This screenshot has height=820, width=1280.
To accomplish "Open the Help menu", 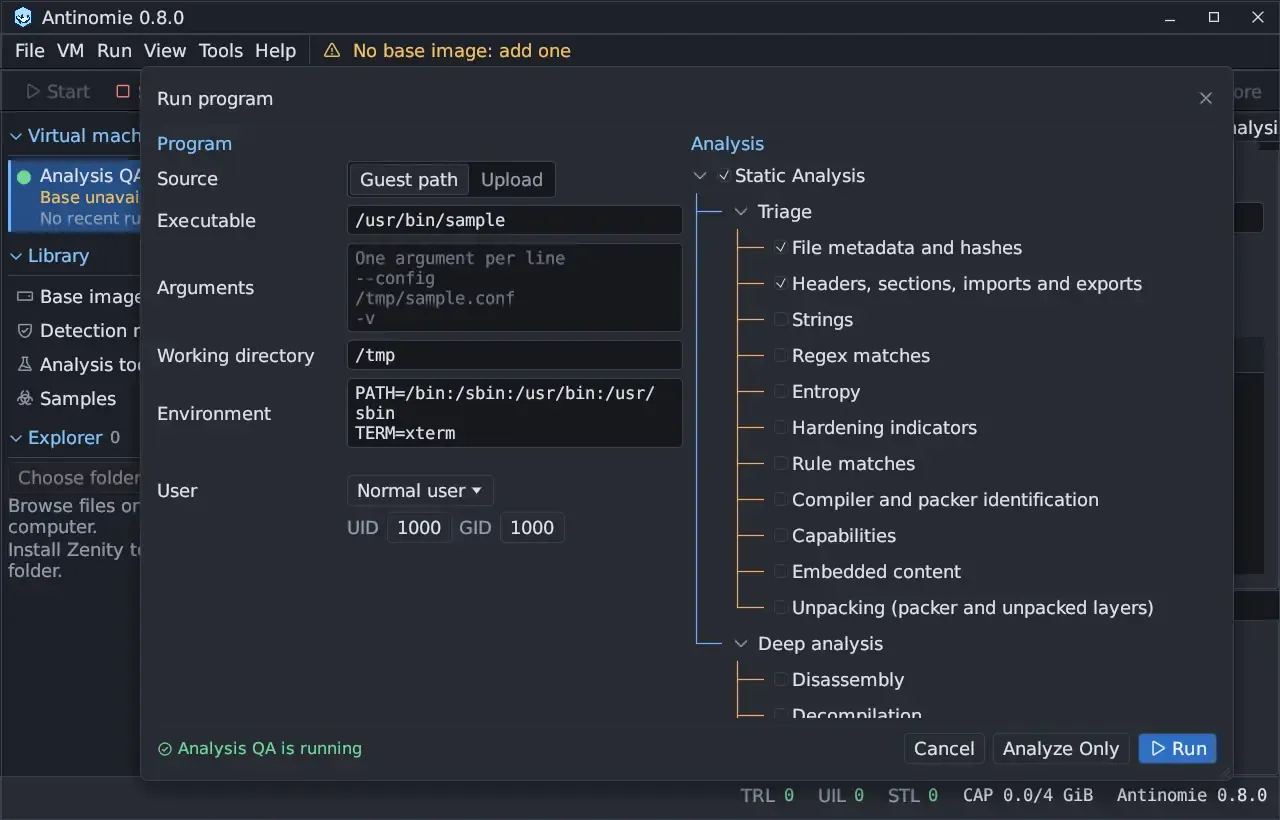I will tap(276, 51).
